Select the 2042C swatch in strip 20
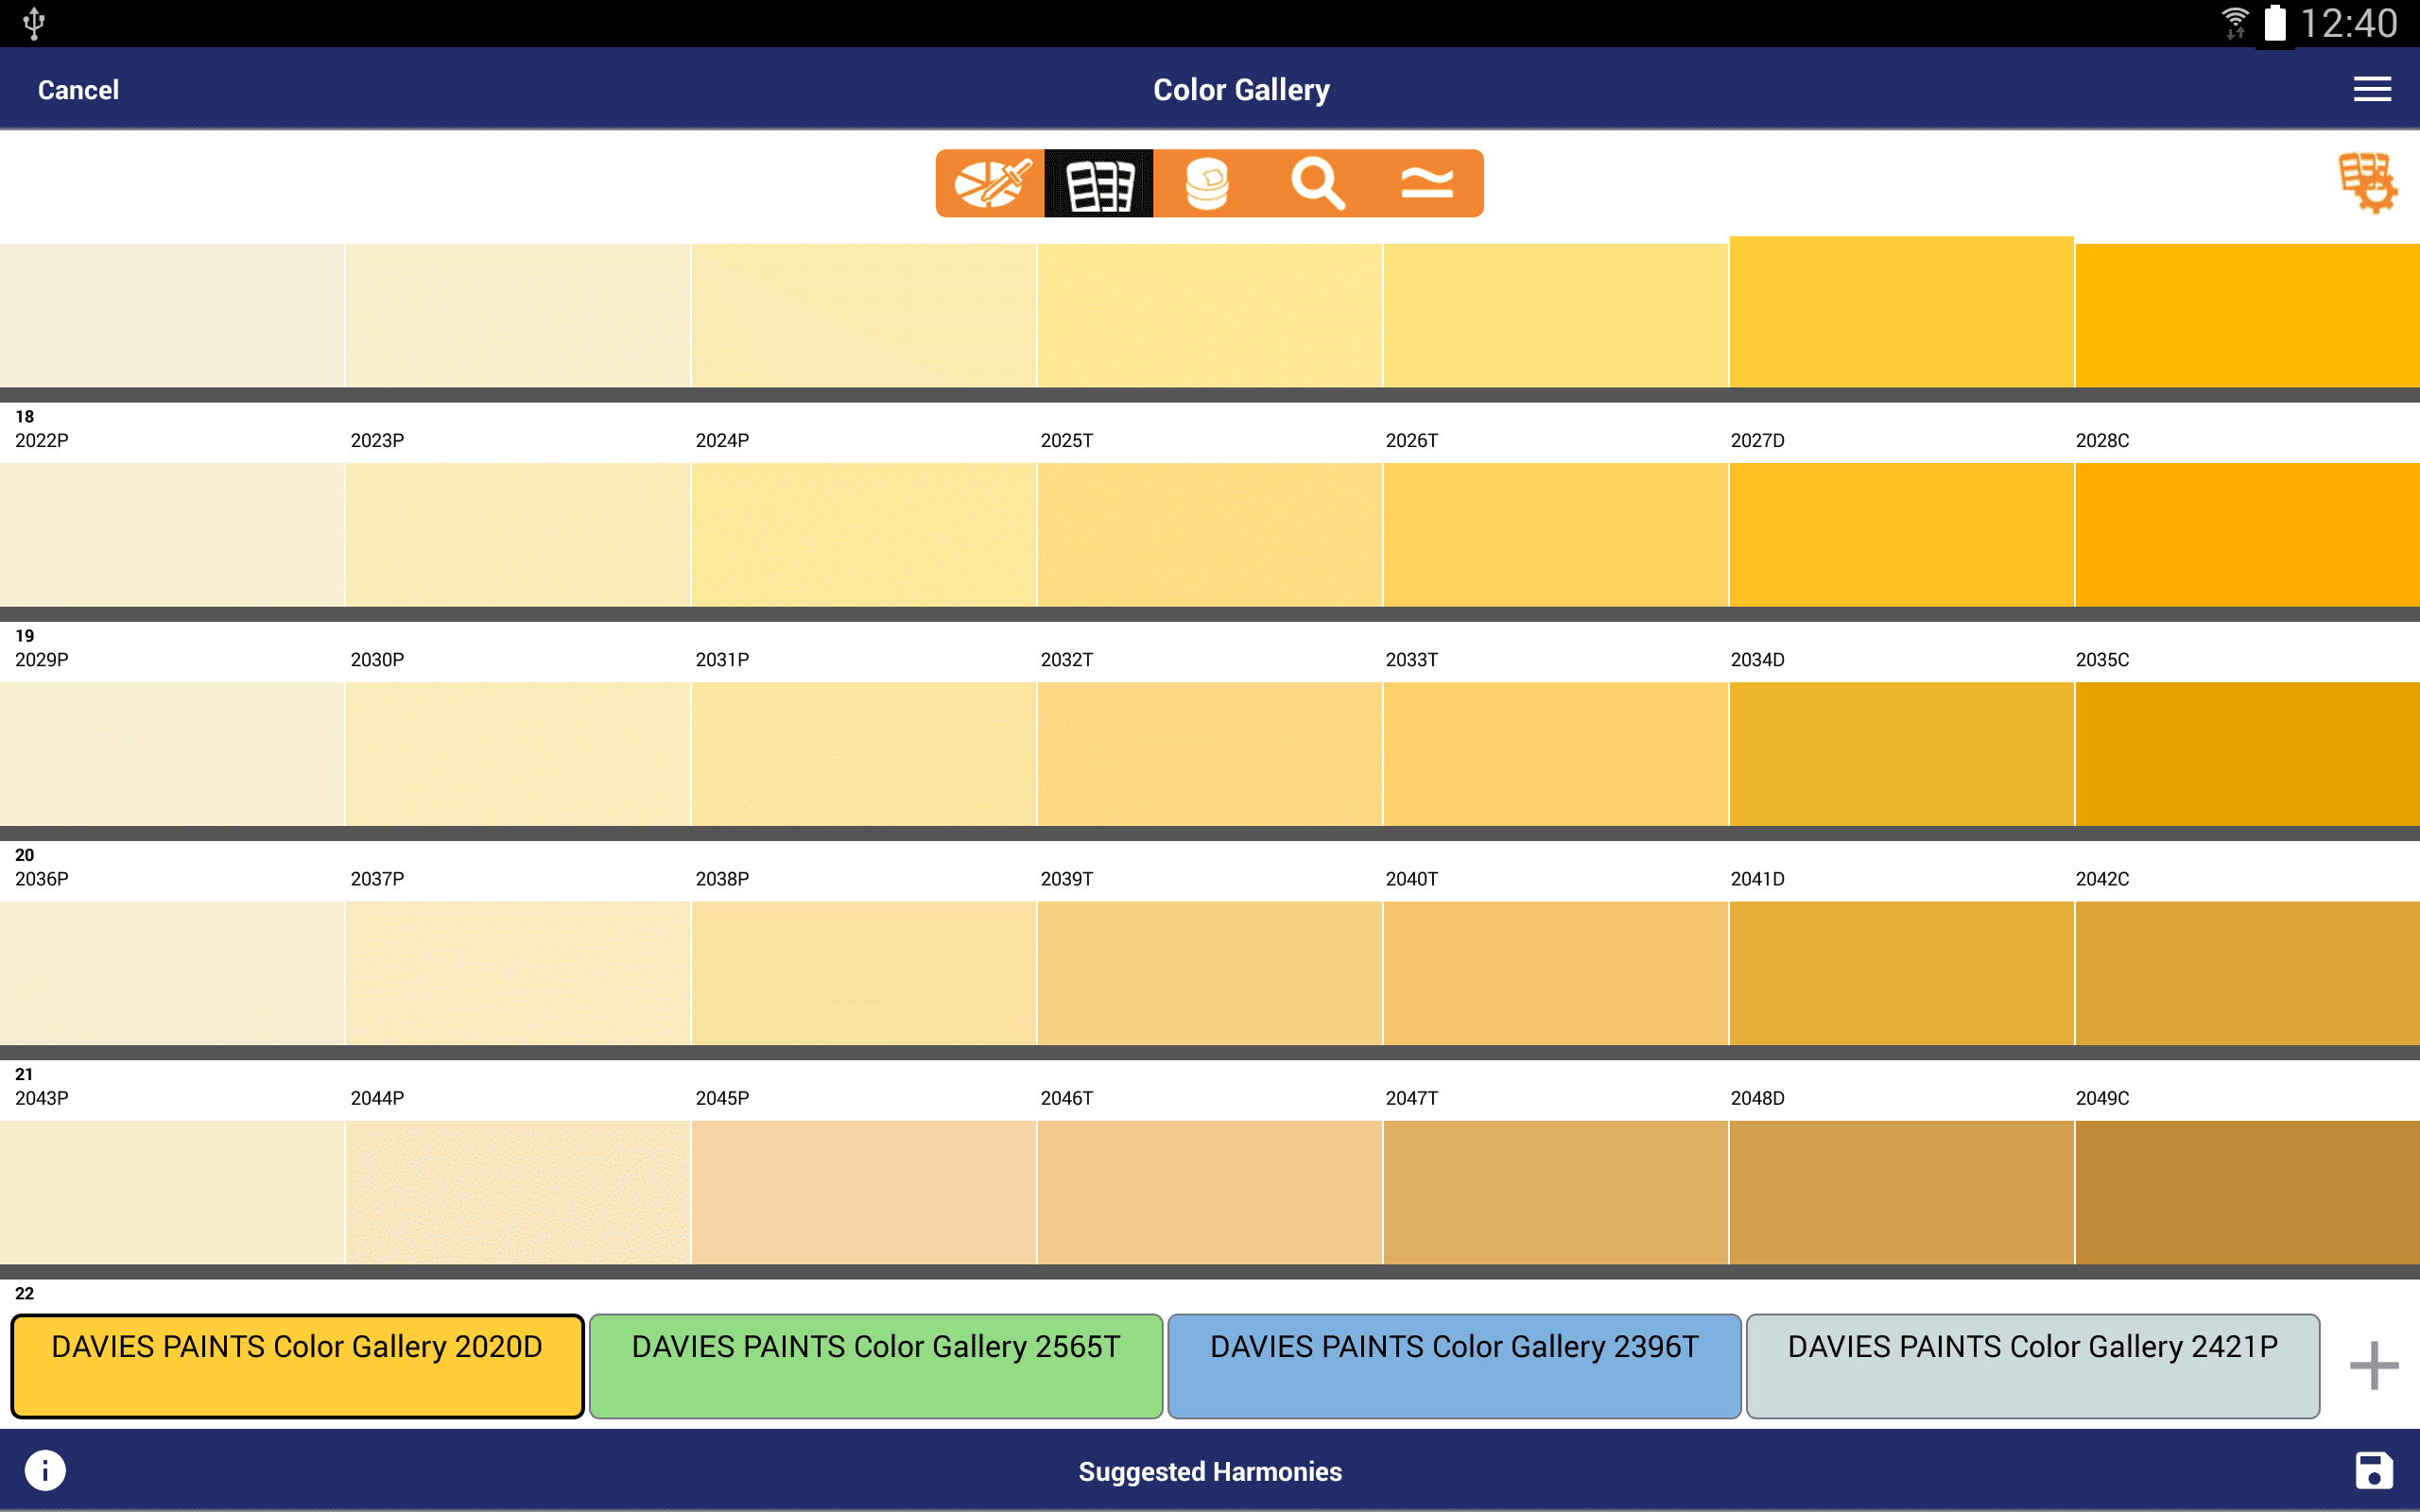2420x1512 pixels. [2248, 973]
